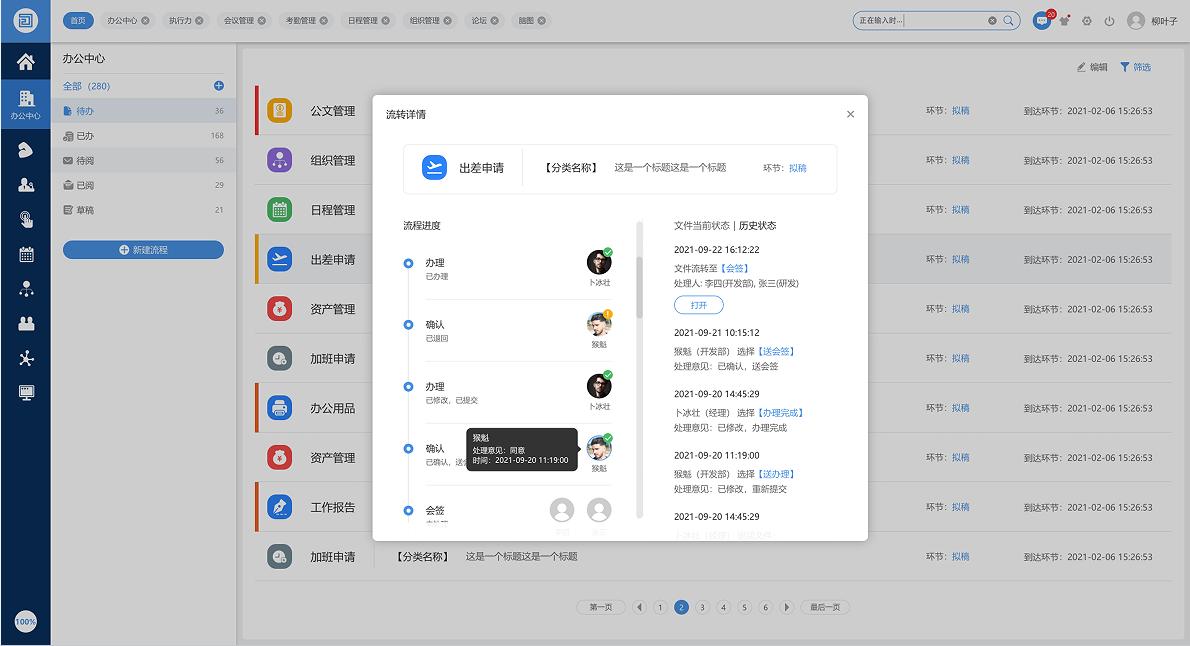
Task: Open the message notifications icon with badge 20
Action: click(1042, 21)
